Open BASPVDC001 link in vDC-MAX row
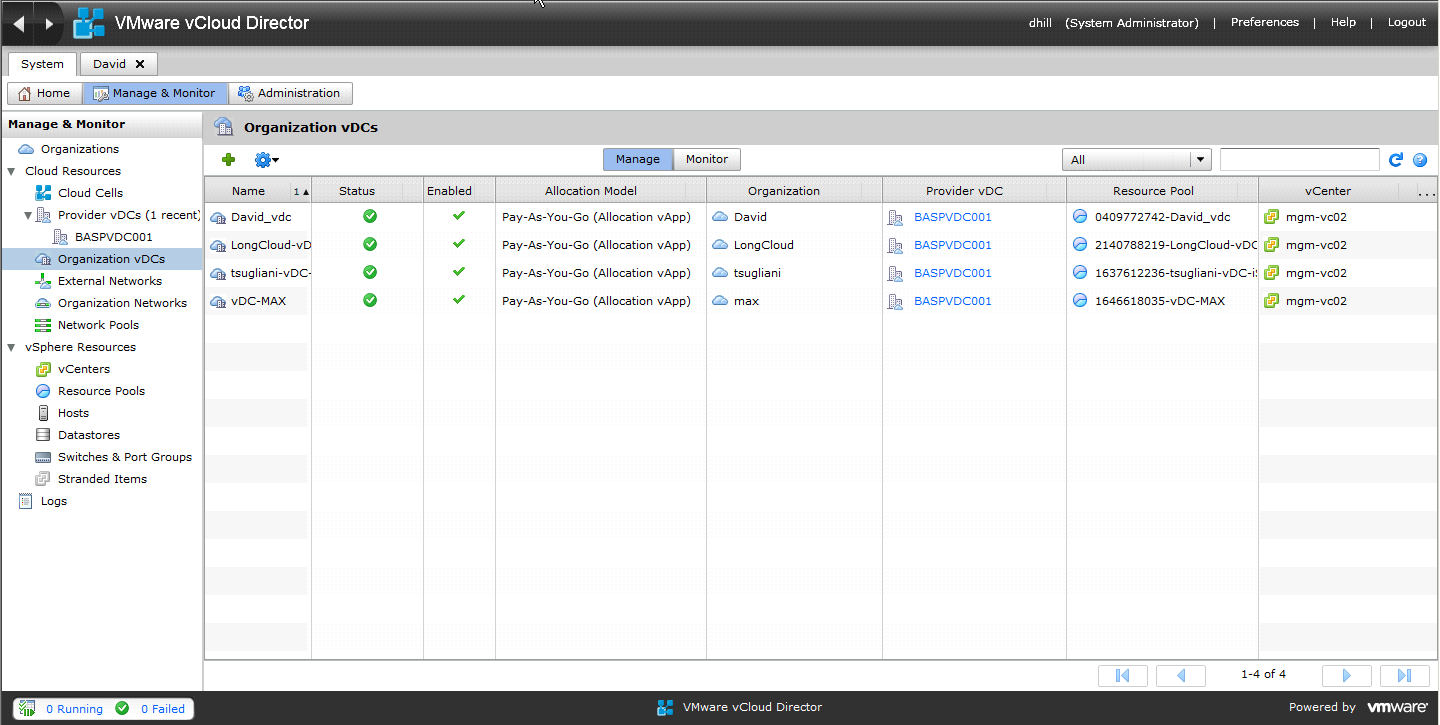 point(953,301)
